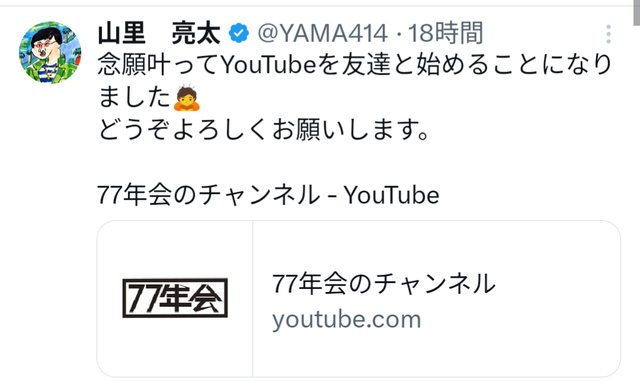
Task: Click the card title 77年会のチャンネル
Action: point(384,284)
